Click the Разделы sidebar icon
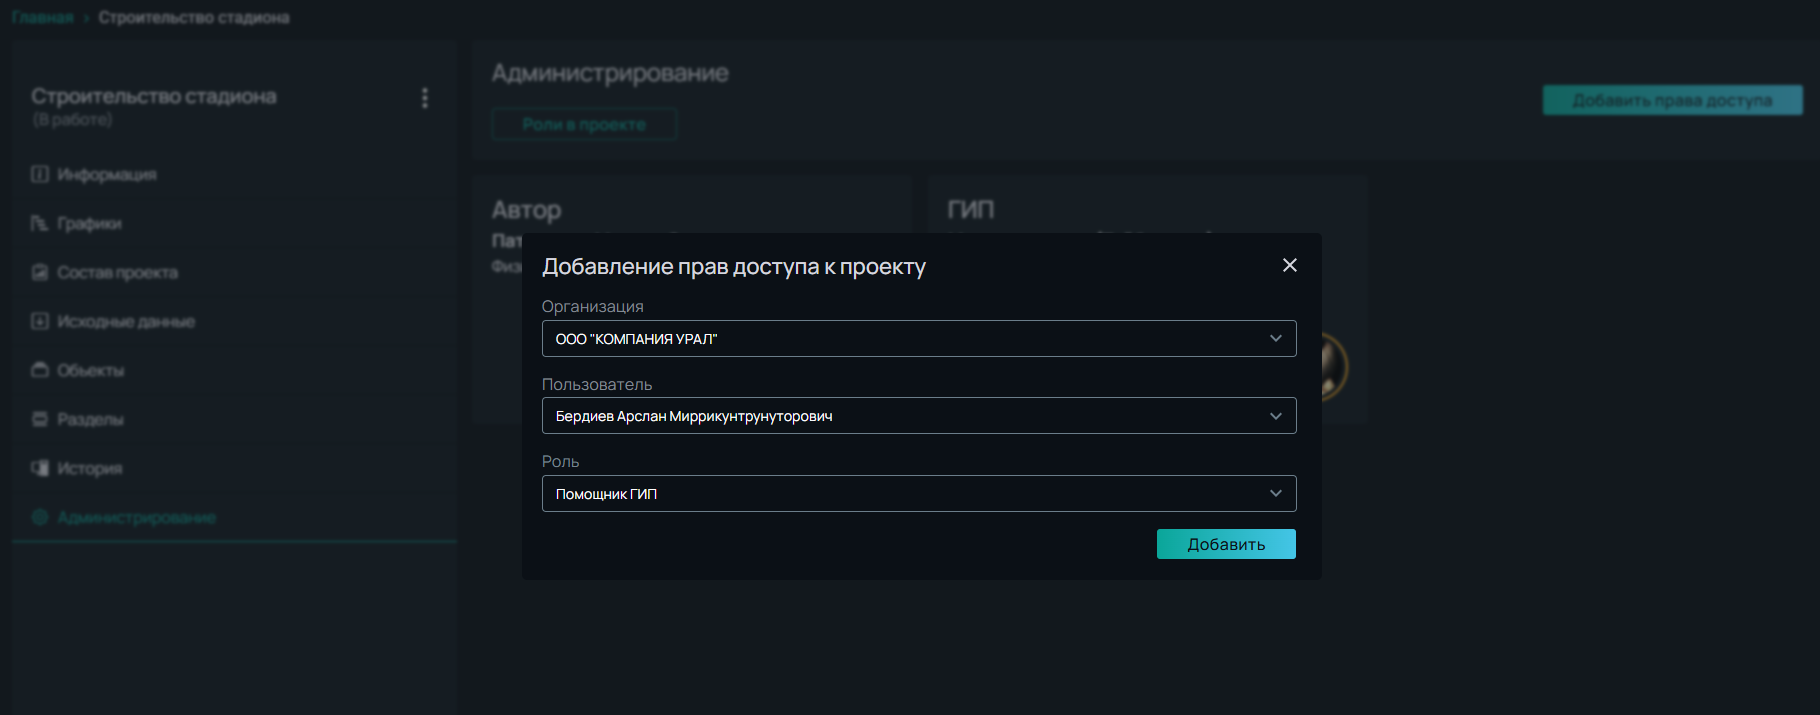This screenshot has width=1820, height=715. 40,419
